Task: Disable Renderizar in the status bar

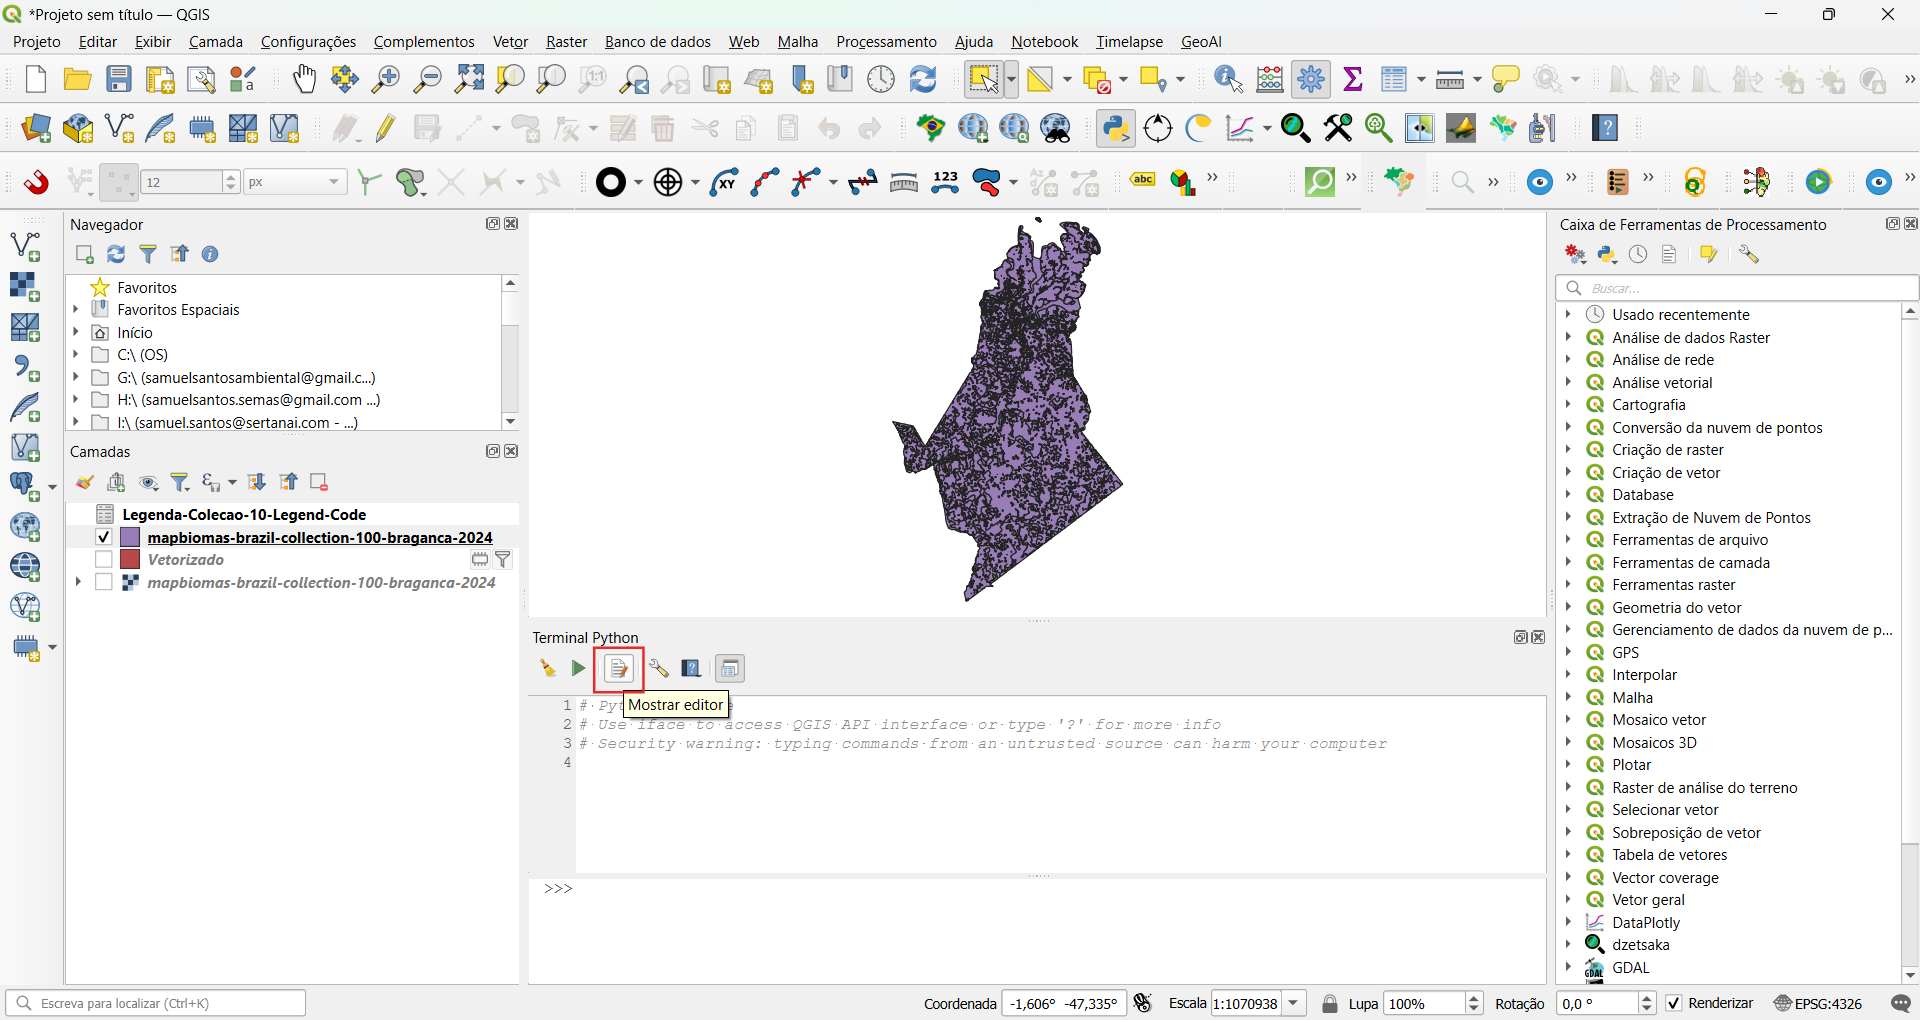Action: 1674,1003
